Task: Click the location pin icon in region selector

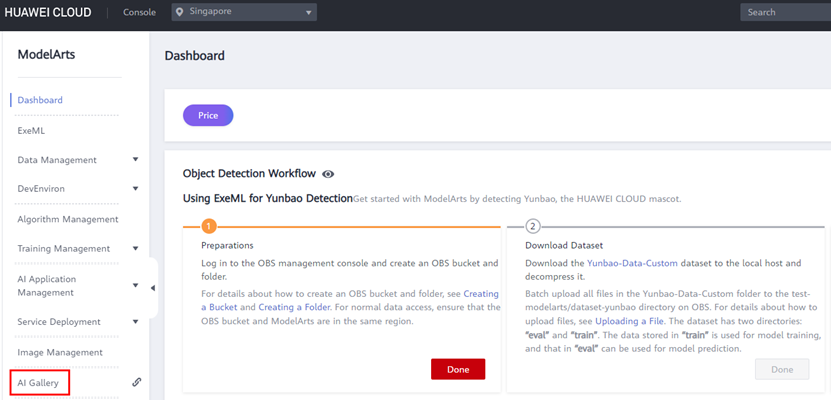Action: [x=180, y=13]
